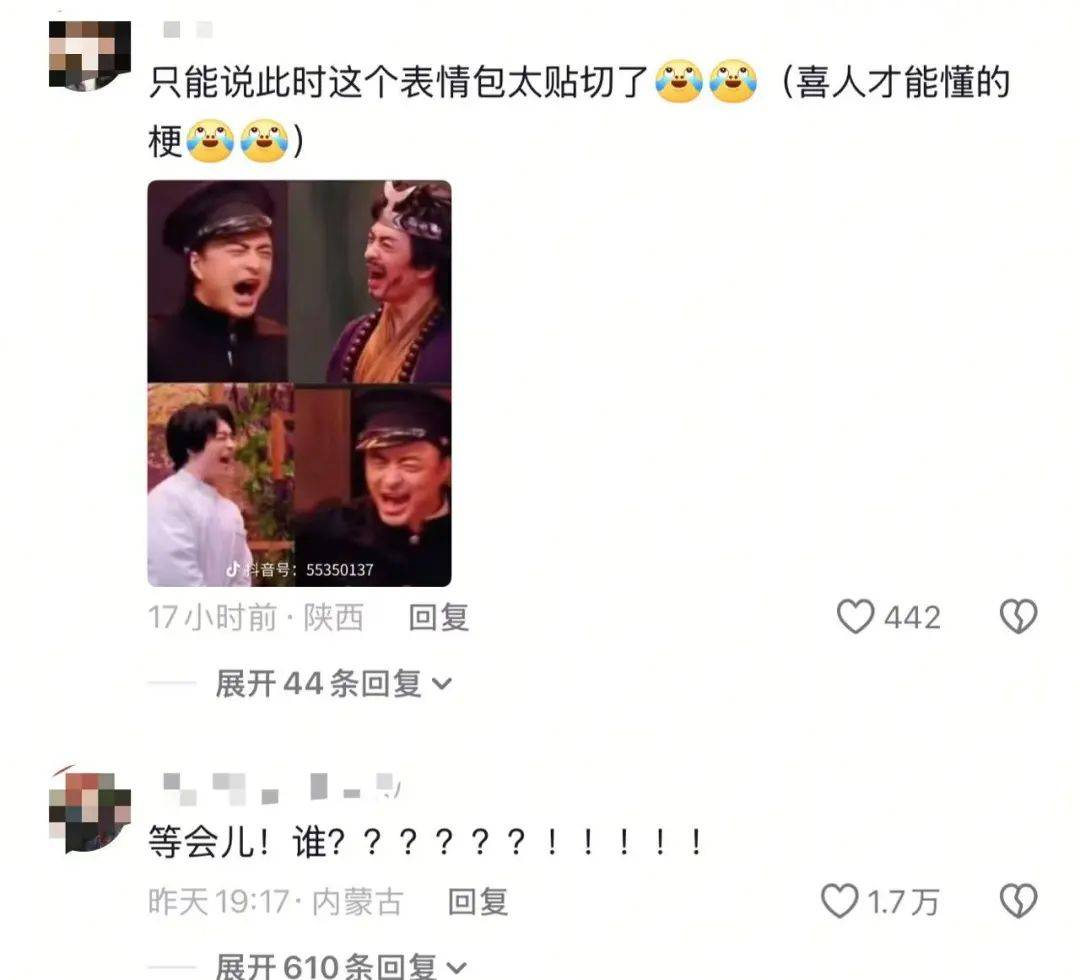Screen dimensions: 1080x980
Task: Open the four-panel laughing meme image
Action: click(300, 384)
